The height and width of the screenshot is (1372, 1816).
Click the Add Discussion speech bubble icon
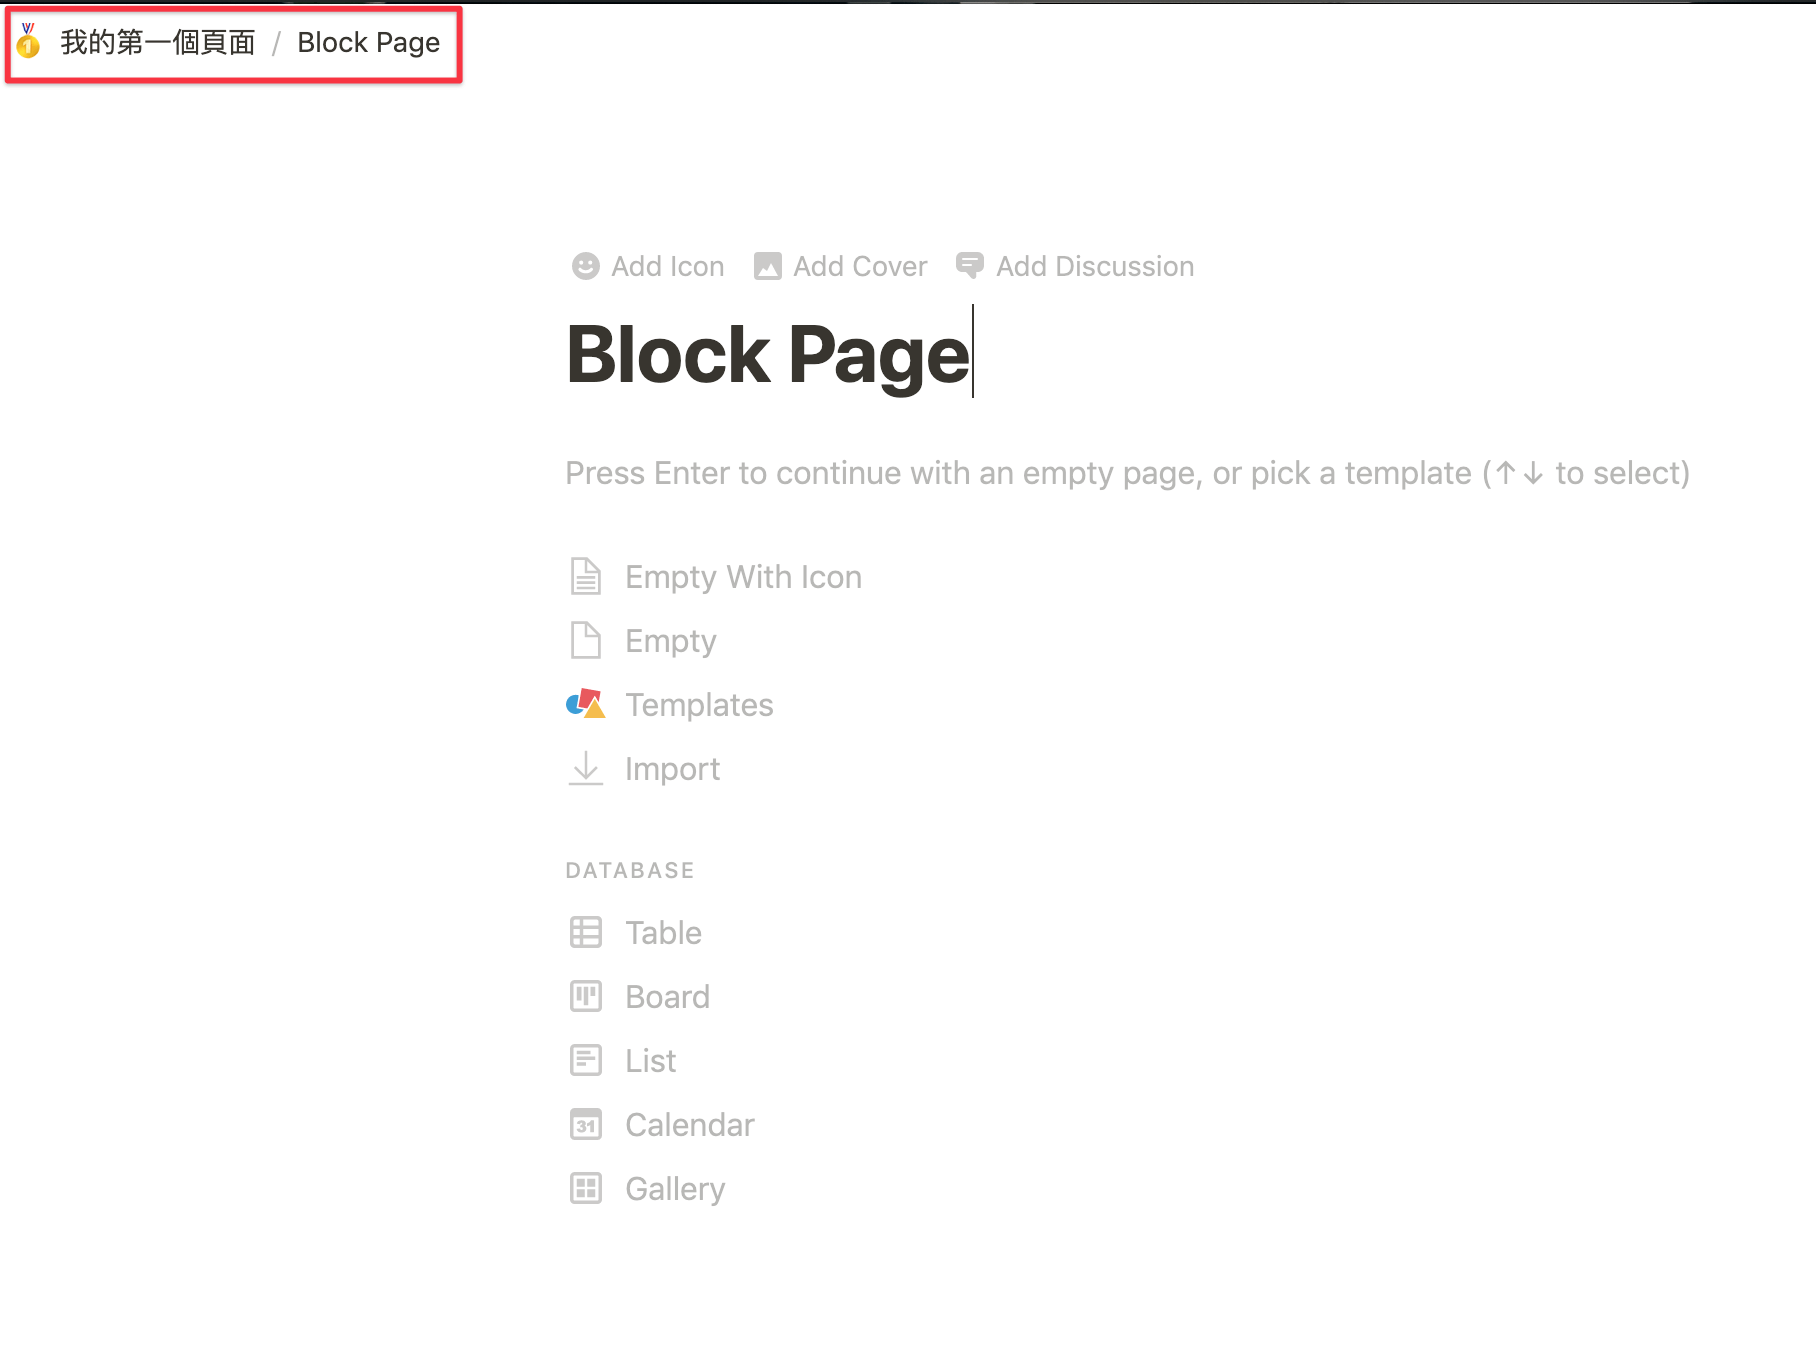pos(969,266)
